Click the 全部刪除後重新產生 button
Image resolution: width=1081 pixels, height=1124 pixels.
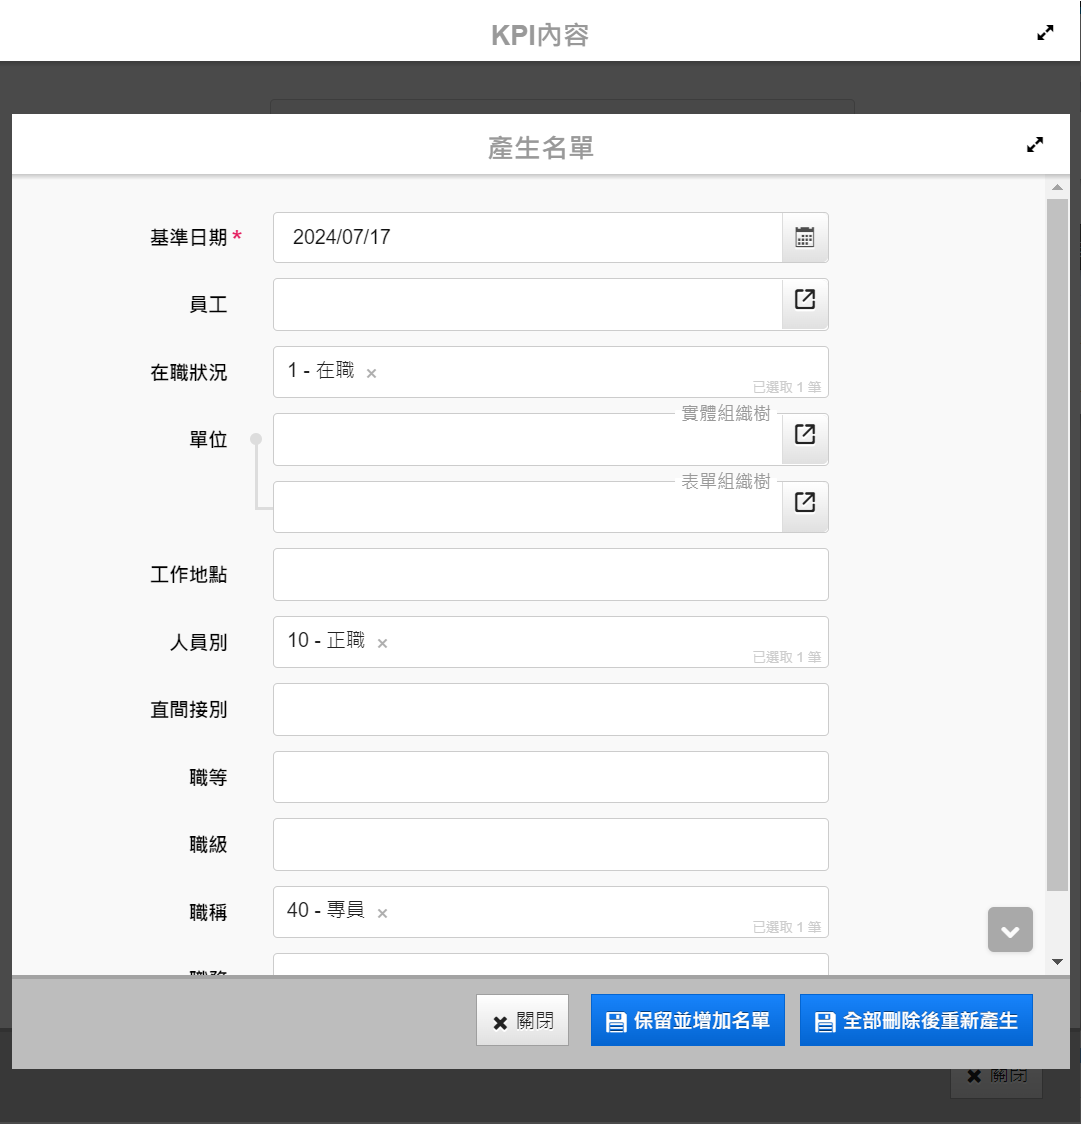coord(916,1021)
